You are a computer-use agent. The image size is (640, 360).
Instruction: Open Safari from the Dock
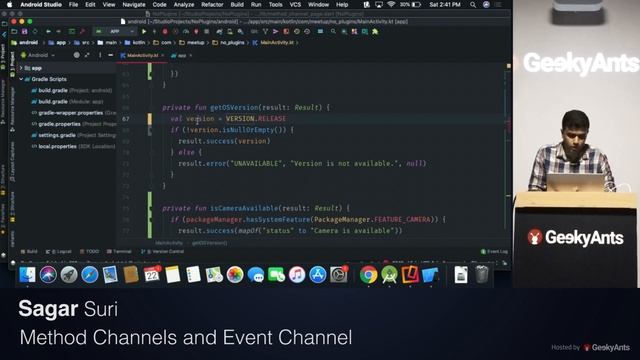tap(89, 275)
